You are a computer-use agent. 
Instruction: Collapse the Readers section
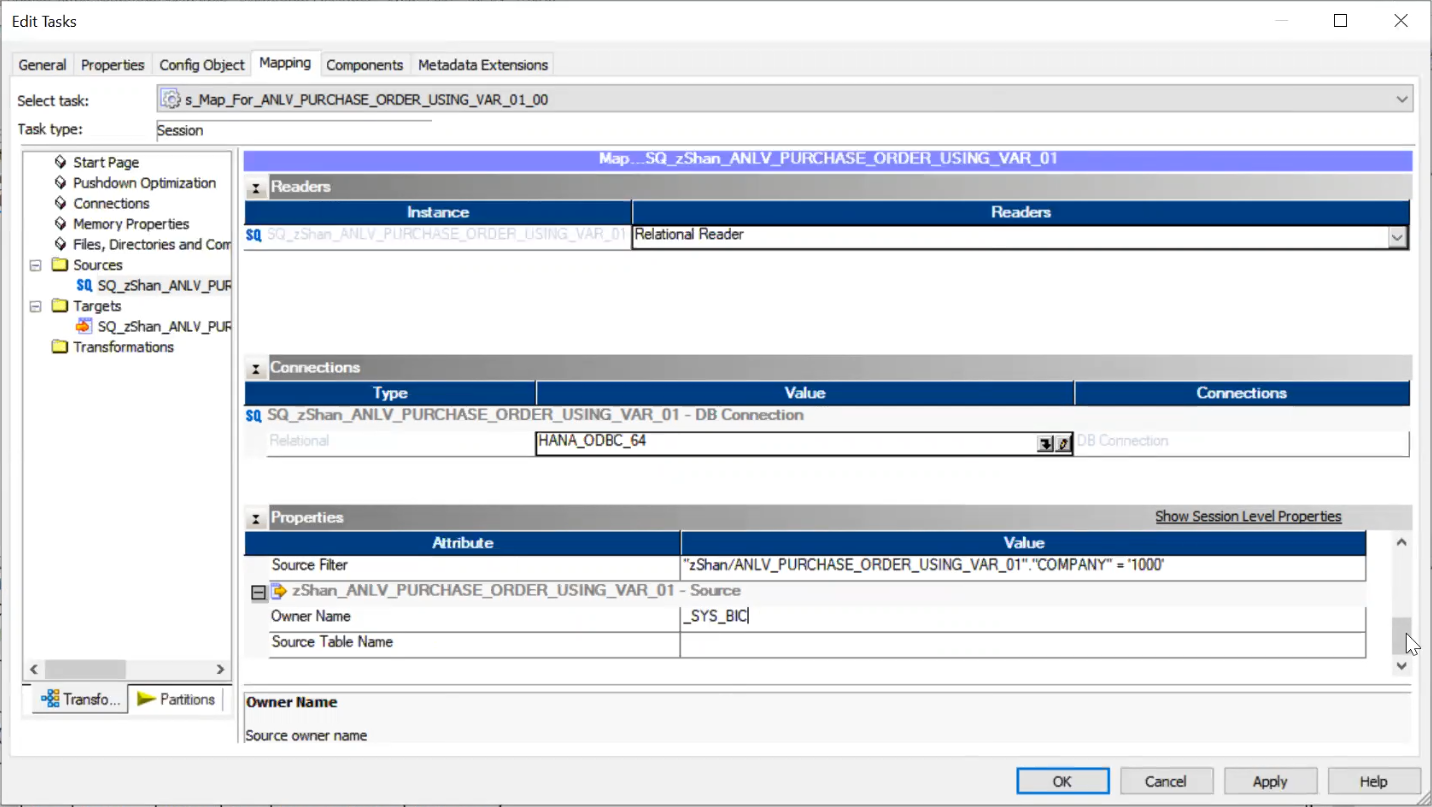tap(256, 187)
